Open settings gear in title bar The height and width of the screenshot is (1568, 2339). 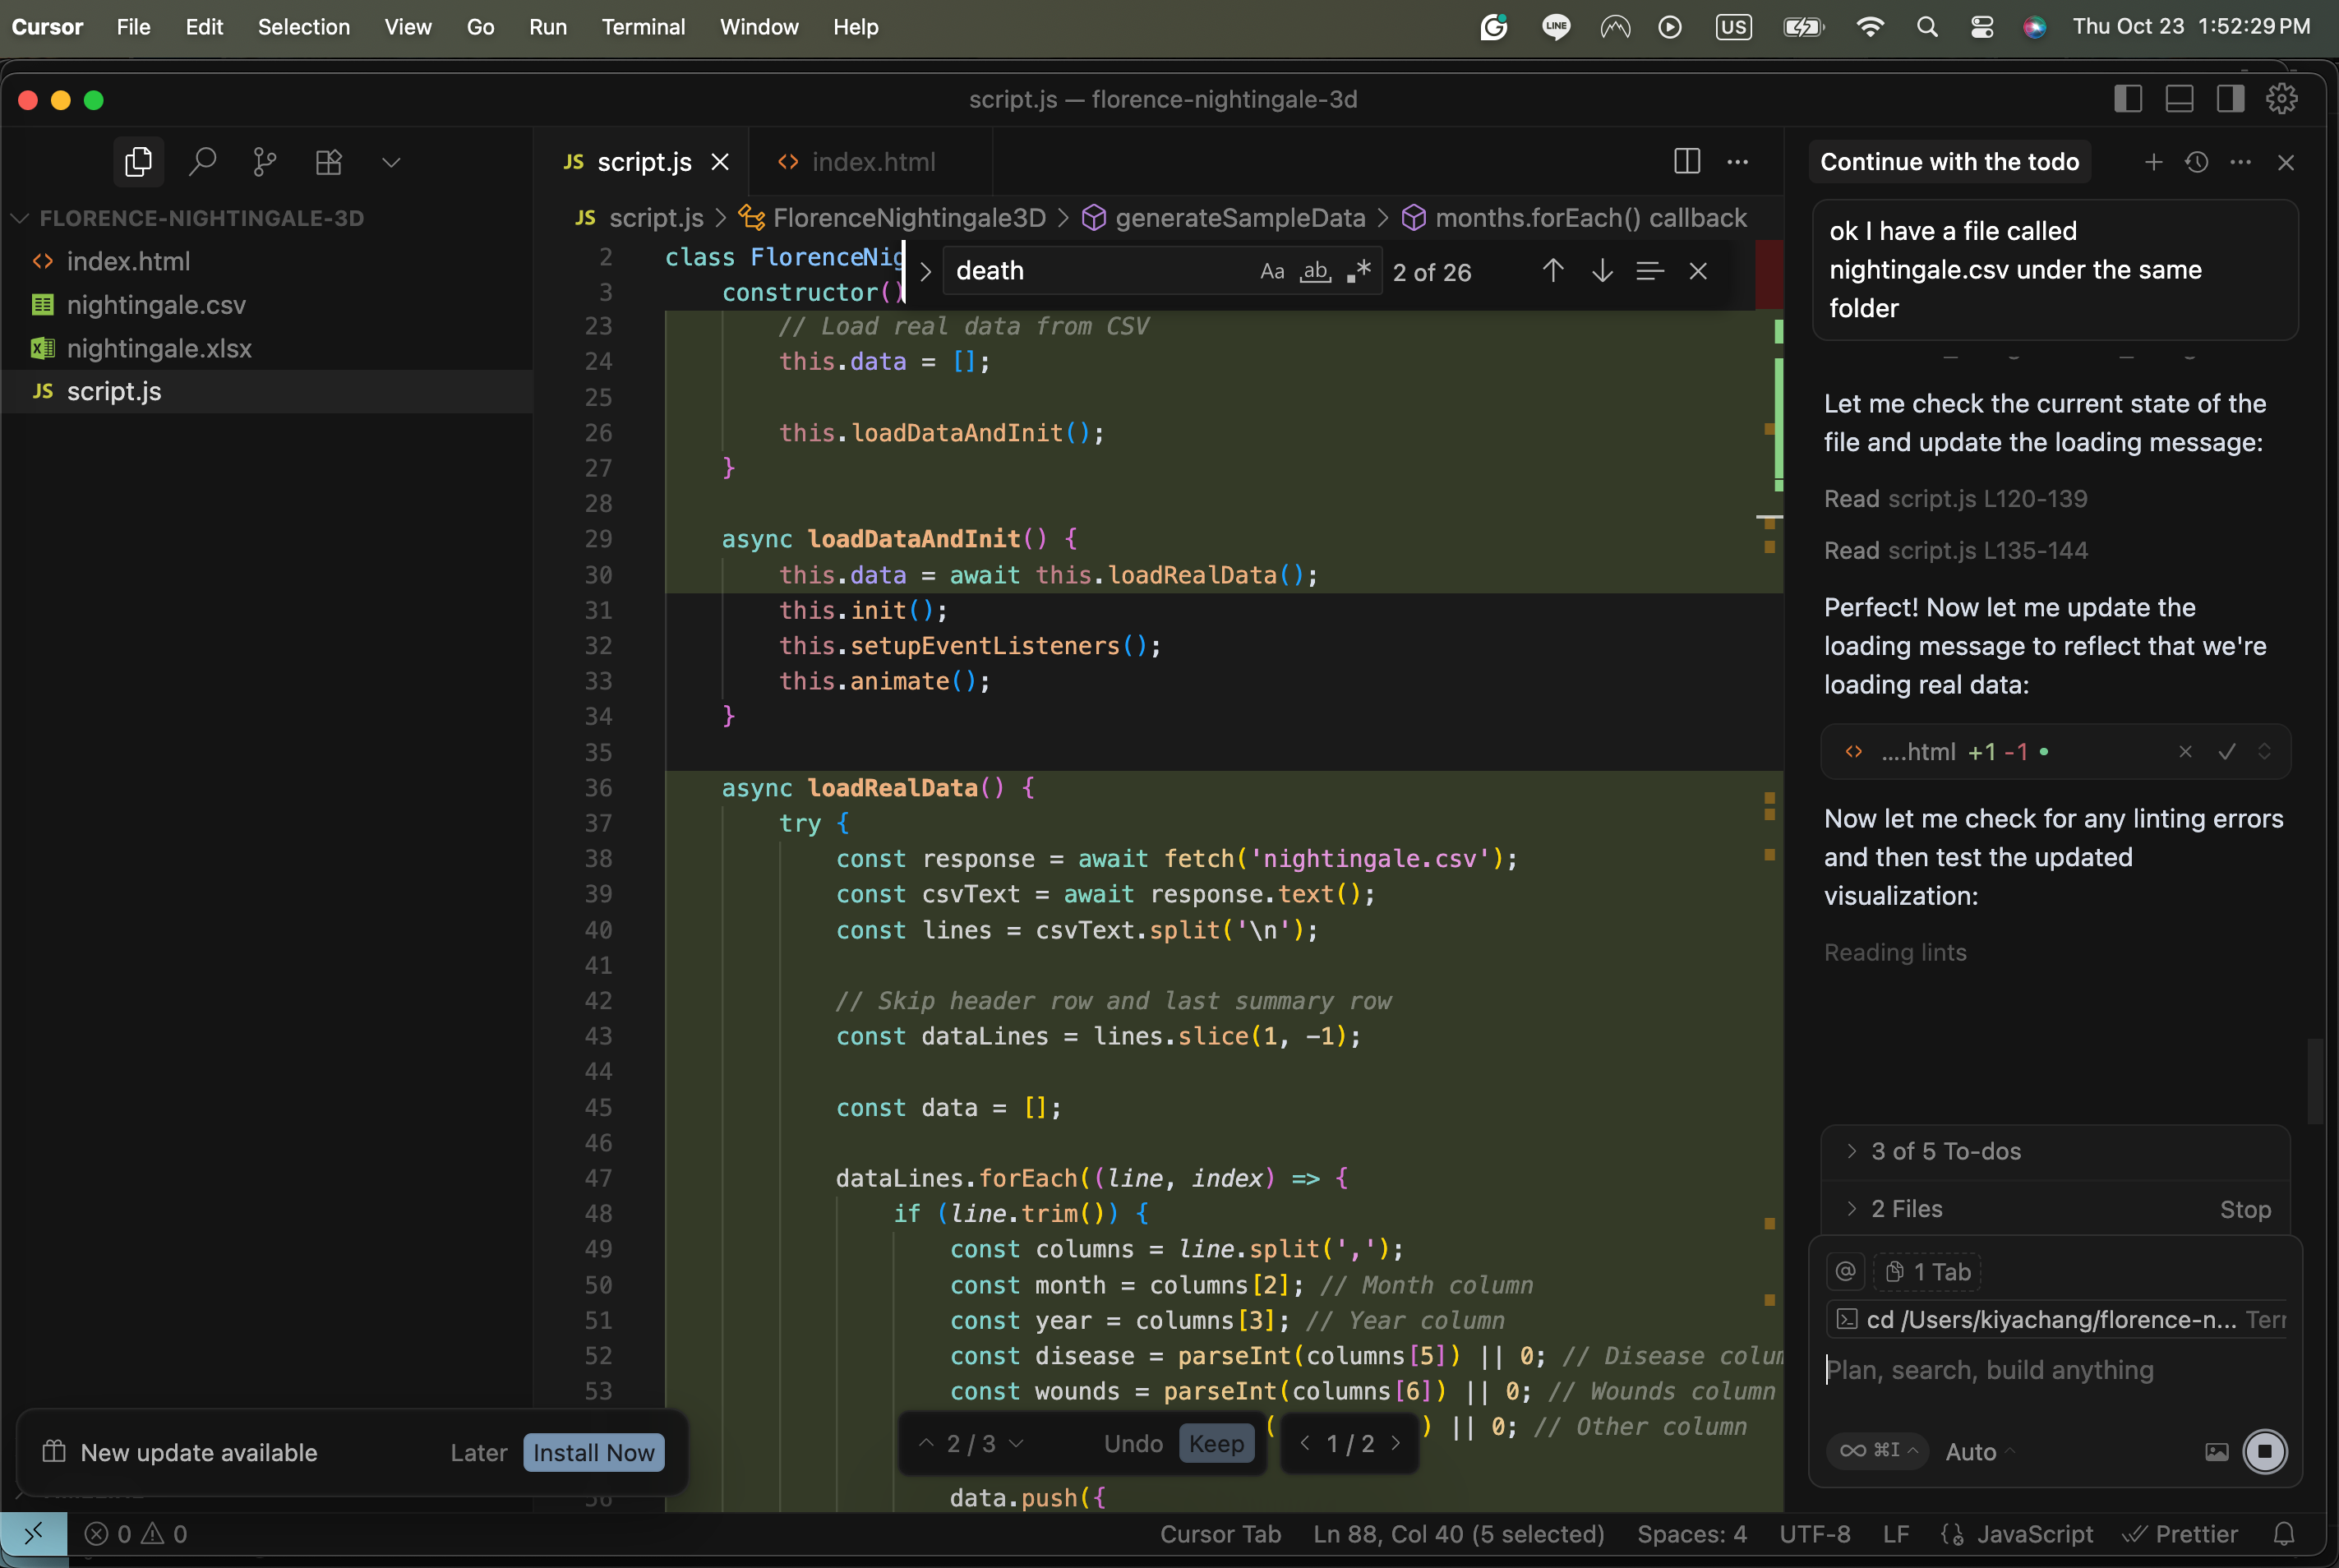coord(2281,99)
